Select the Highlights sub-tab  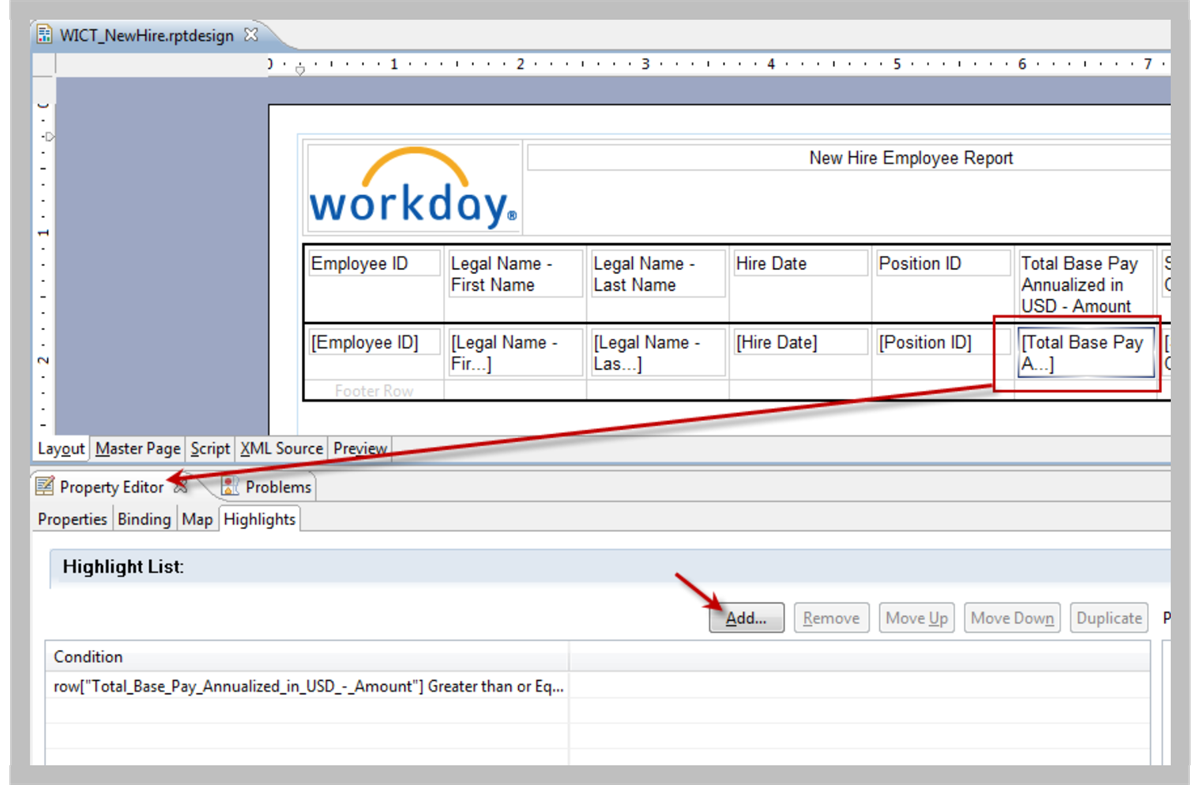click(259, 519)
